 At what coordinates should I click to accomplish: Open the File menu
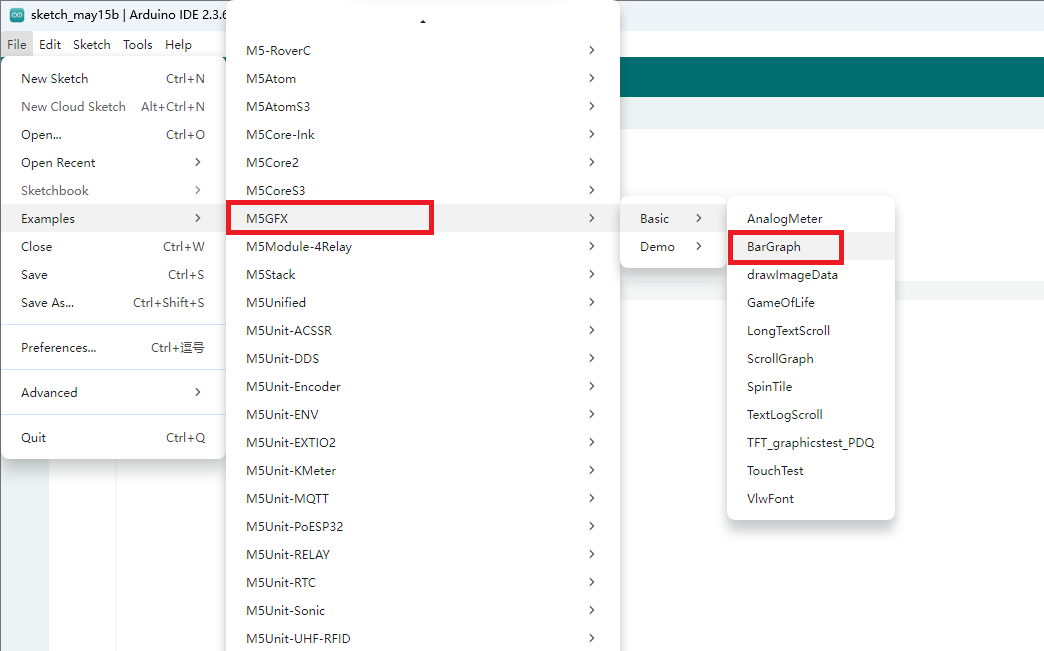pos(17,45)
